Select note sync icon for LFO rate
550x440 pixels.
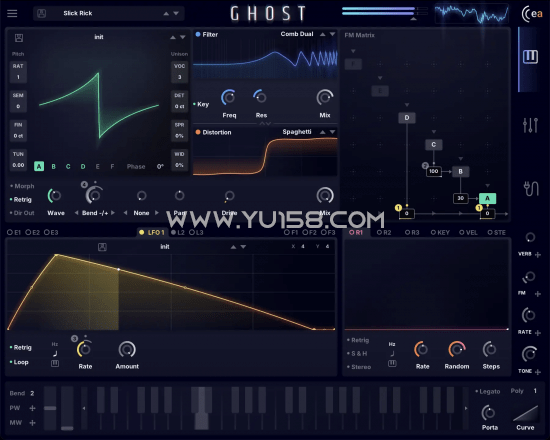pos(55,354)
